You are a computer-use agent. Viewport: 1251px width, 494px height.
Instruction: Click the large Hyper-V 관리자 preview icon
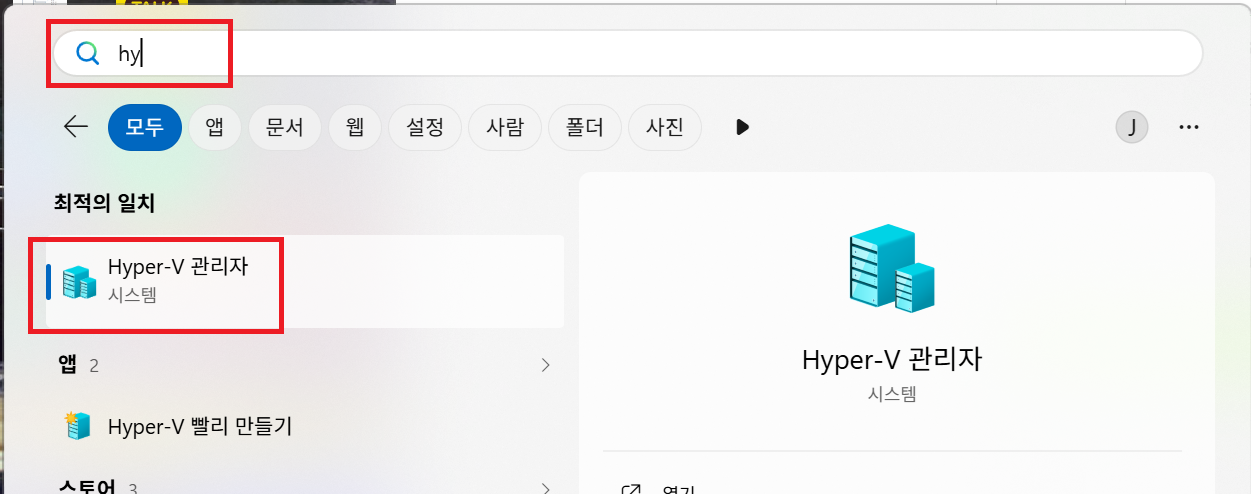click(x=891, y=269)
